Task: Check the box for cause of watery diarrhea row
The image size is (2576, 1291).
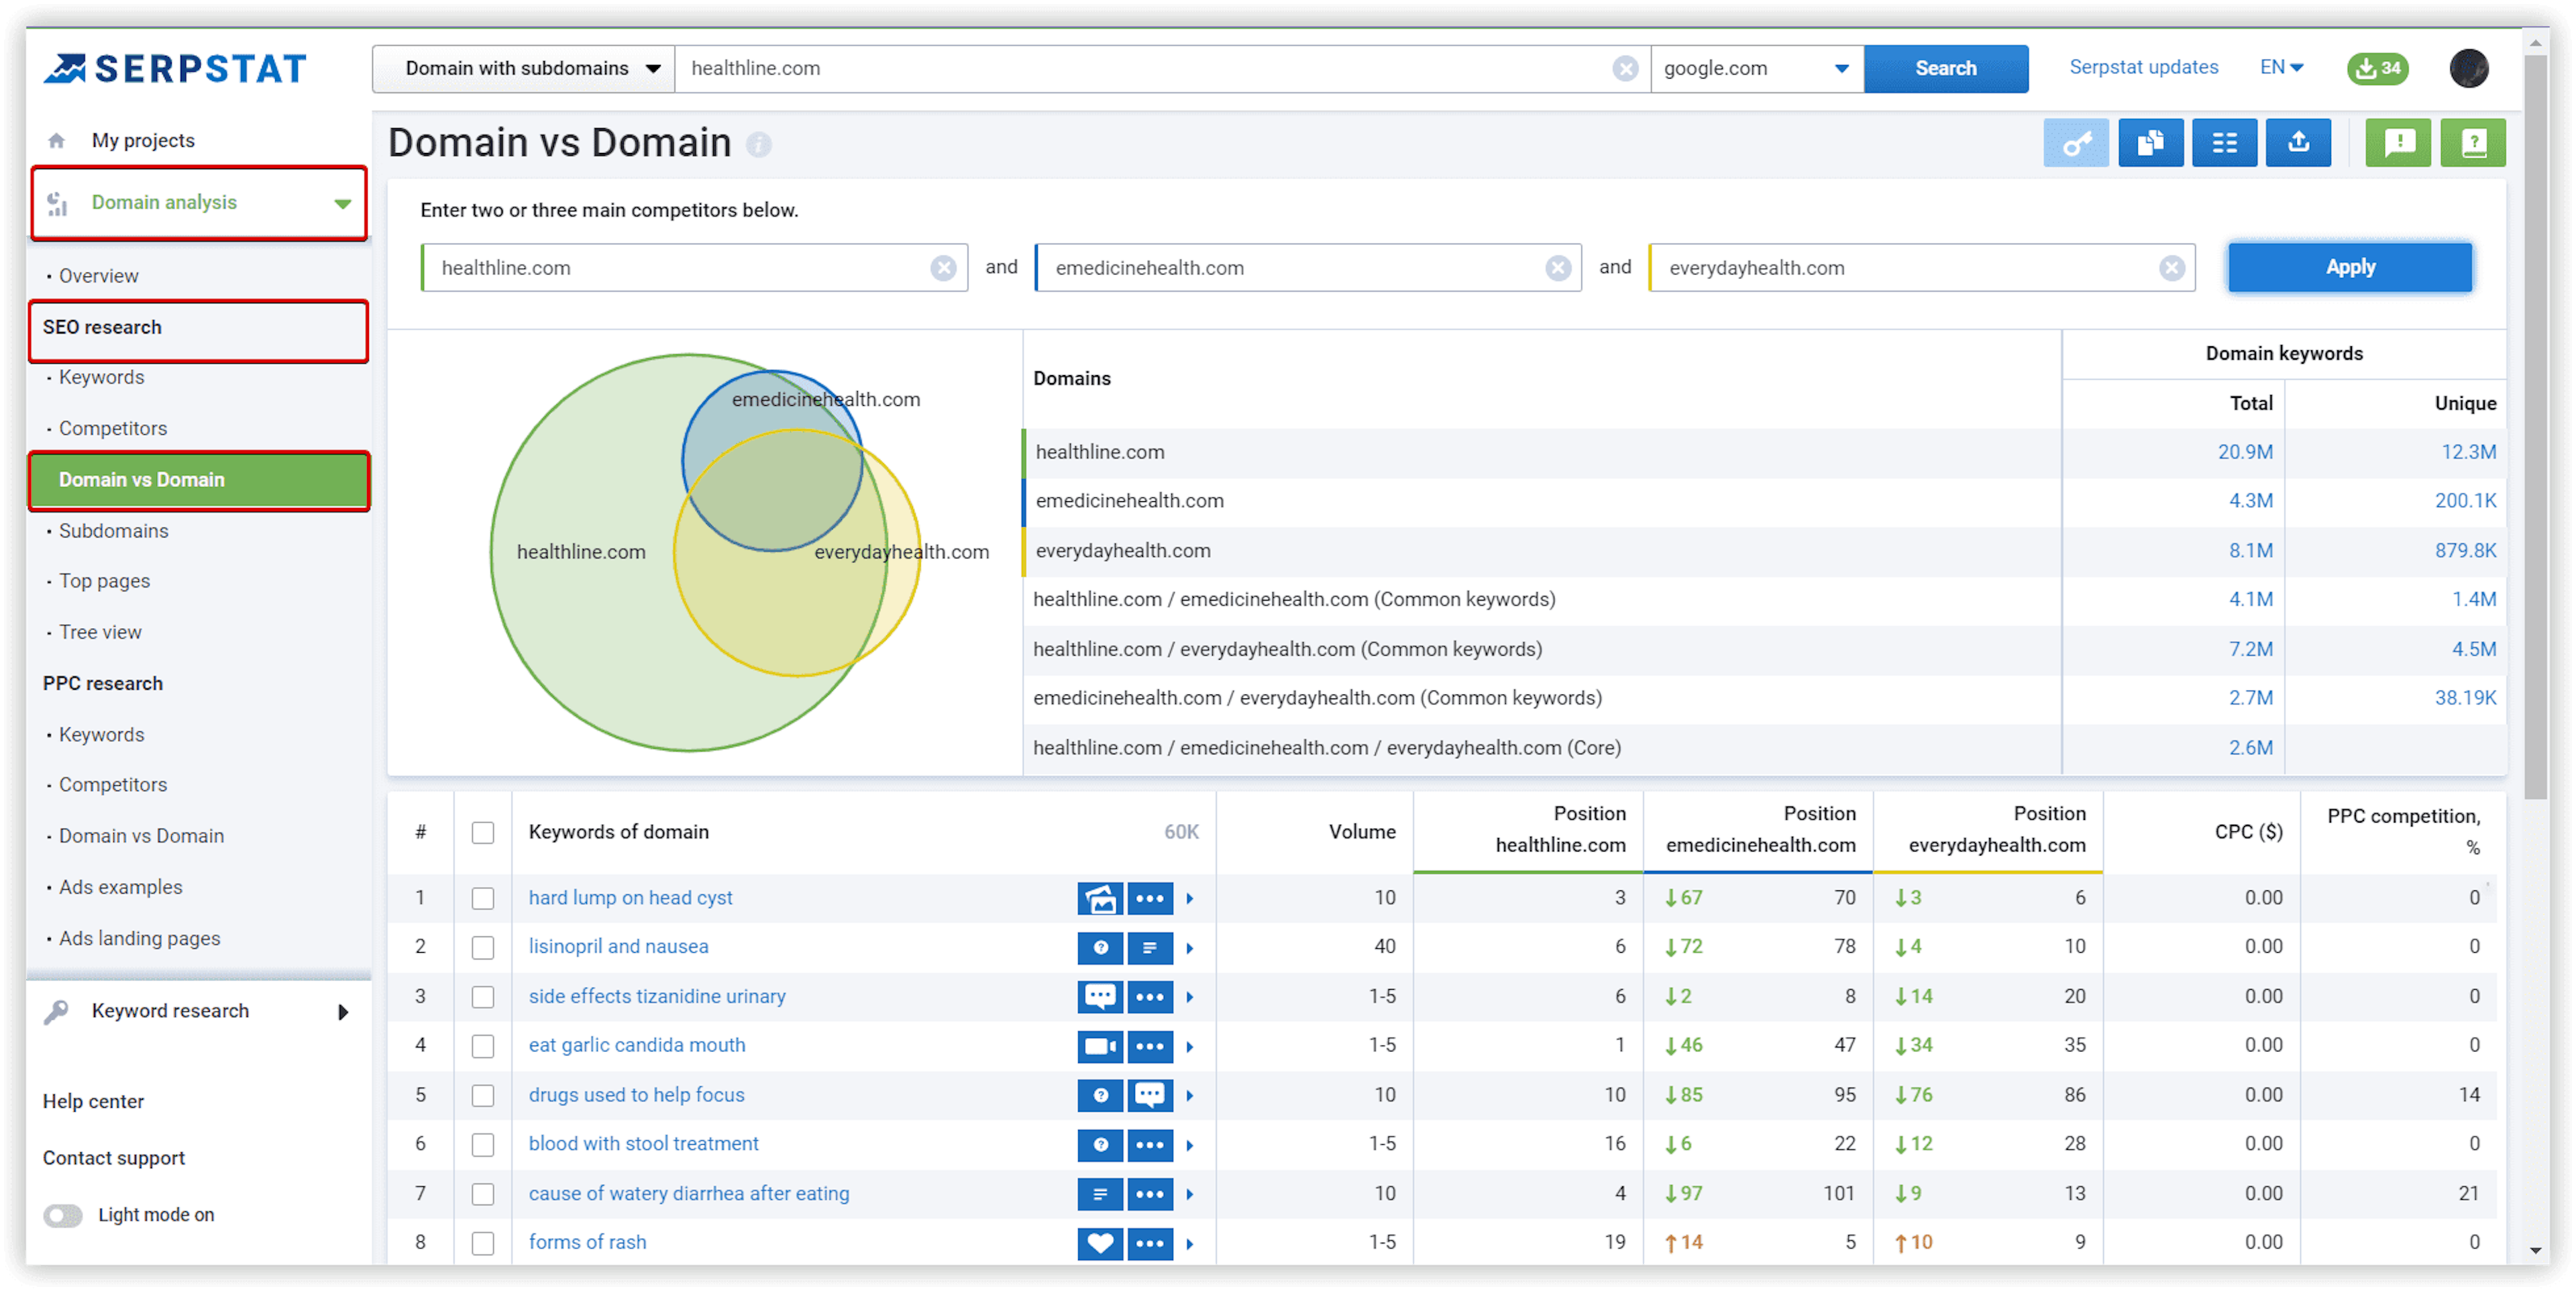Action: click(x=483, y=1193)
